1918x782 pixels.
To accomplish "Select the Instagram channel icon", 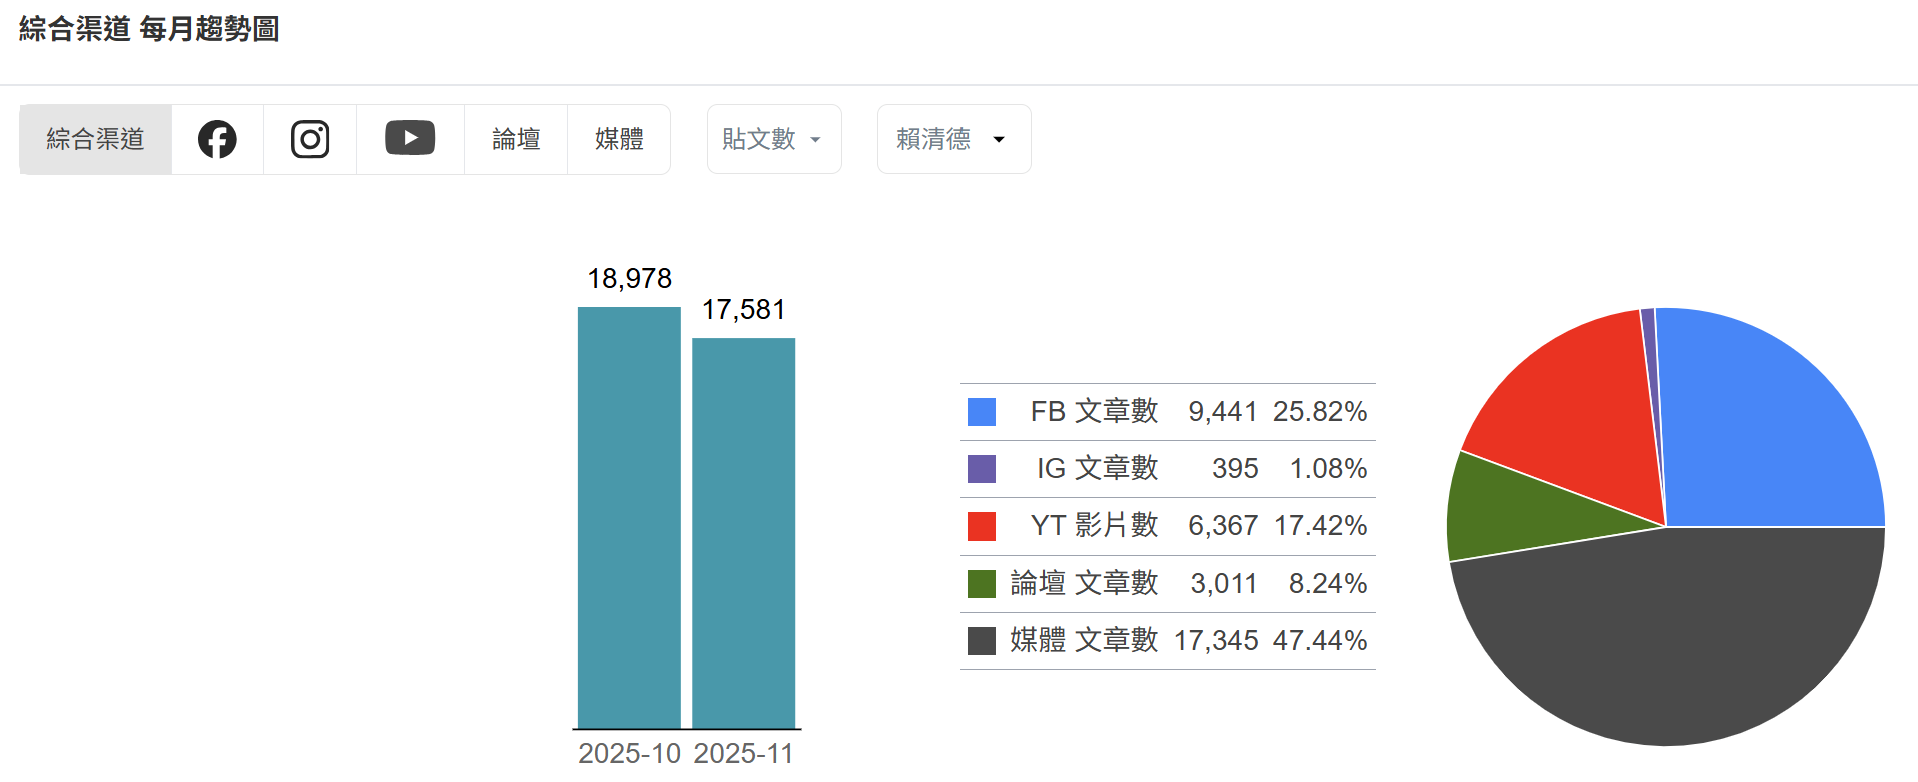I will coord(310,139).
